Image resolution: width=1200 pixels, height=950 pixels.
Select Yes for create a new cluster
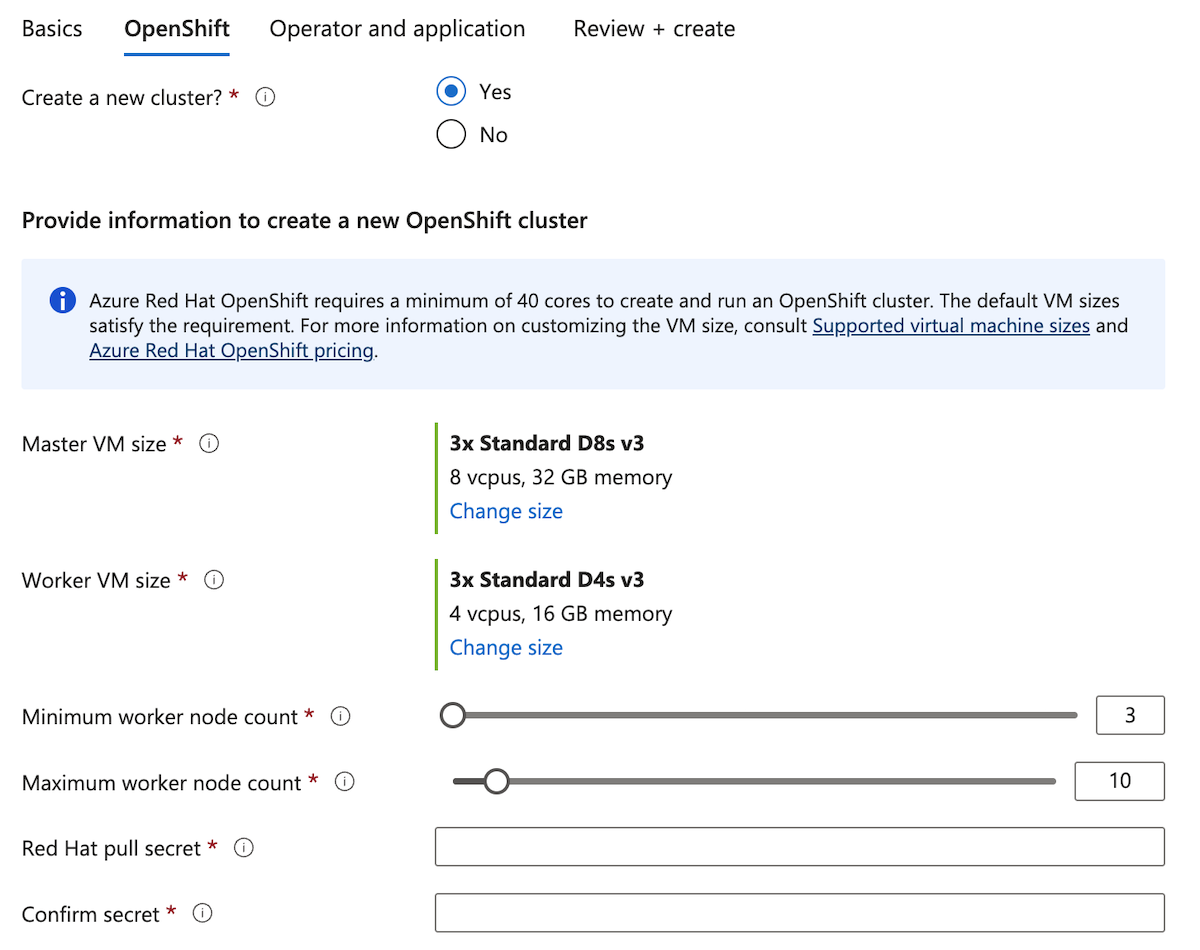451,92
